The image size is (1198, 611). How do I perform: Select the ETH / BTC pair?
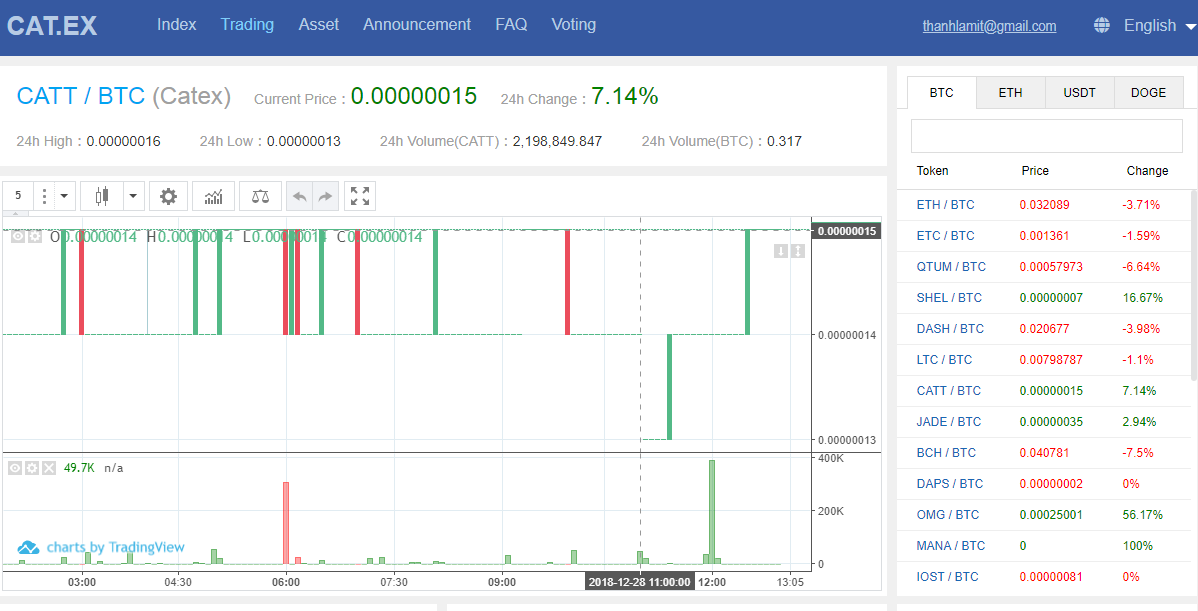click(945, 205)
